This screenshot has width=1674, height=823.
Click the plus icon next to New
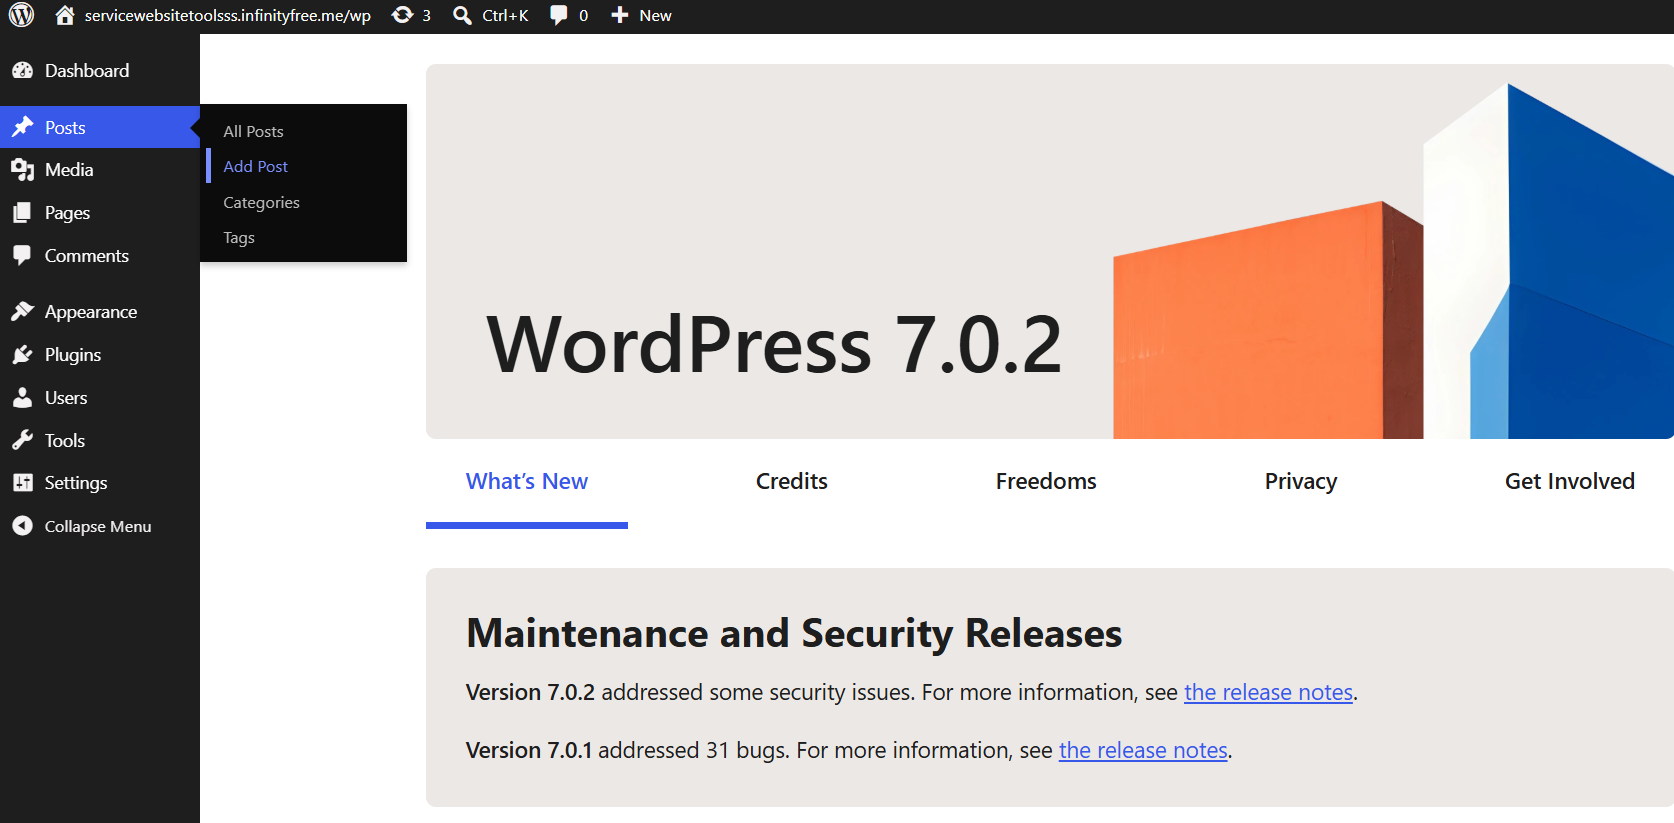coord(620,15)
